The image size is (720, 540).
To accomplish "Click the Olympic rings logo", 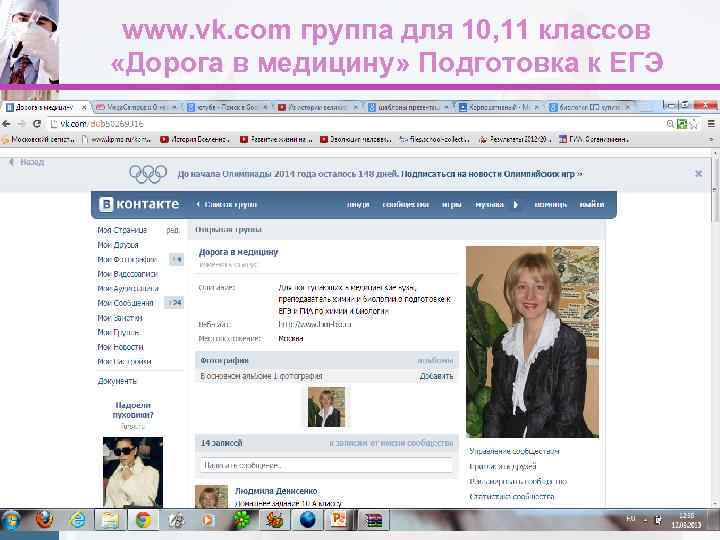I will click(x=148, y=174).
